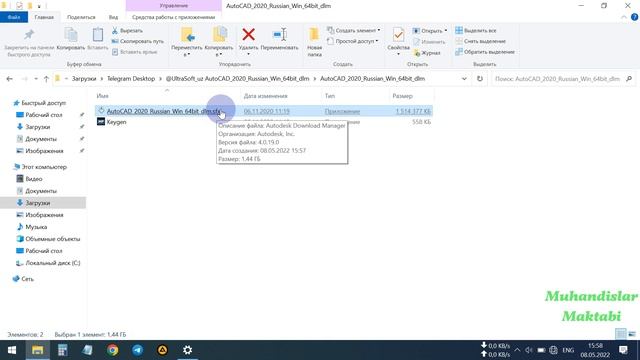Open Видео folder in sidebar
This screenshot has width=640, height=360.
33,179
